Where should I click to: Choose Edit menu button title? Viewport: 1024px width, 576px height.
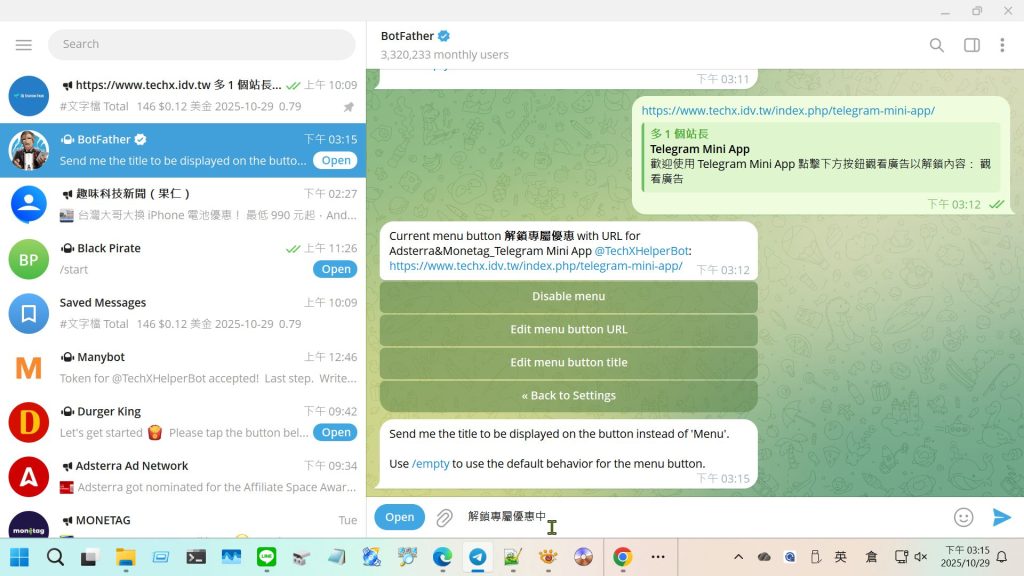pyautogui.click(x=568, y=362)
